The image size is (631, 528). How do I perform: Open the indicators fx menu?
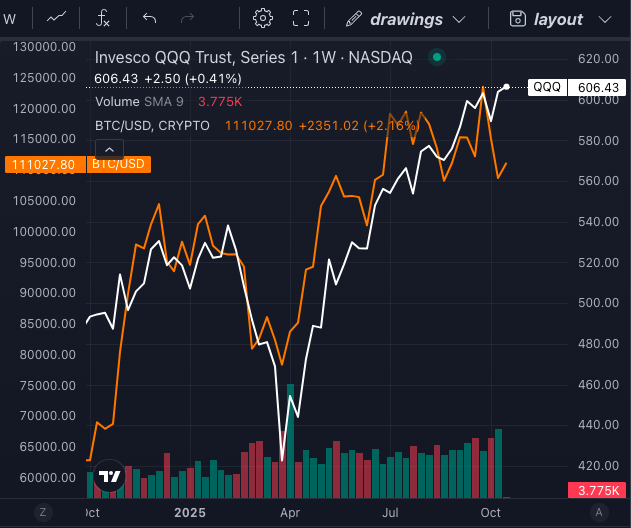click(x=103, y=18)
